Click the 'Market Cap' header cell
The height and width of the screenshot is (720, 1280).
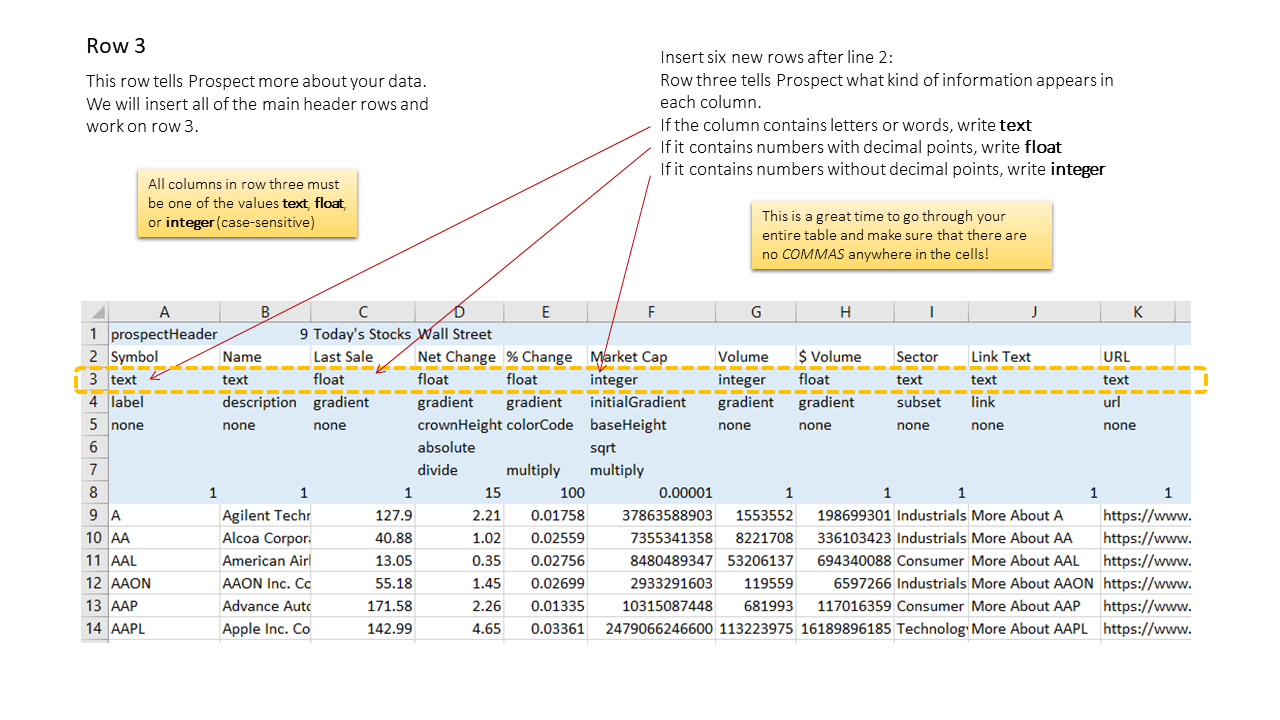click(x=651, y=357)
